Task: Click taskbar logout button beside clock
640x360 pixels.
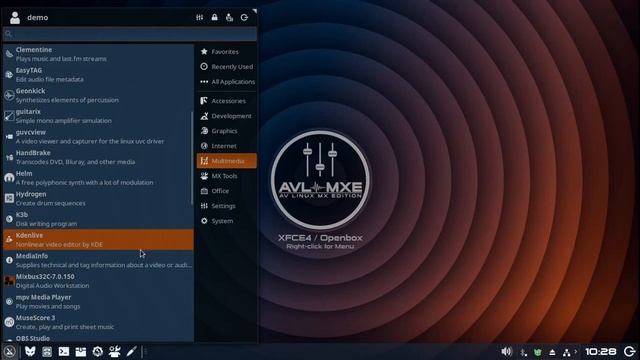Action: click(x=629, y=351)
